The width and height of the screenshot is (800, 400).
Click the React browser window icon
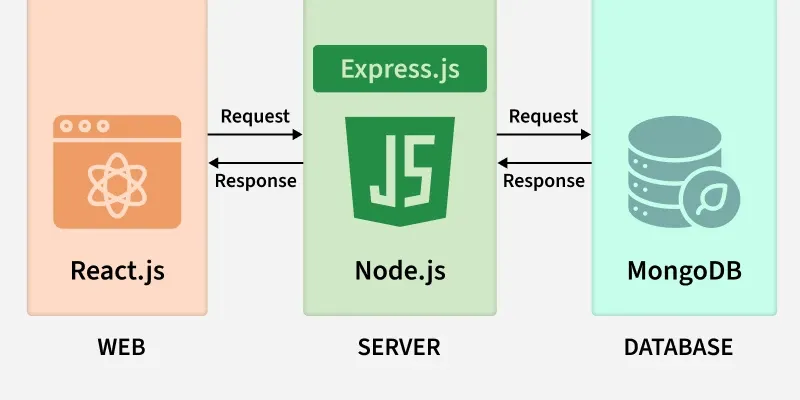coord(117,172)
